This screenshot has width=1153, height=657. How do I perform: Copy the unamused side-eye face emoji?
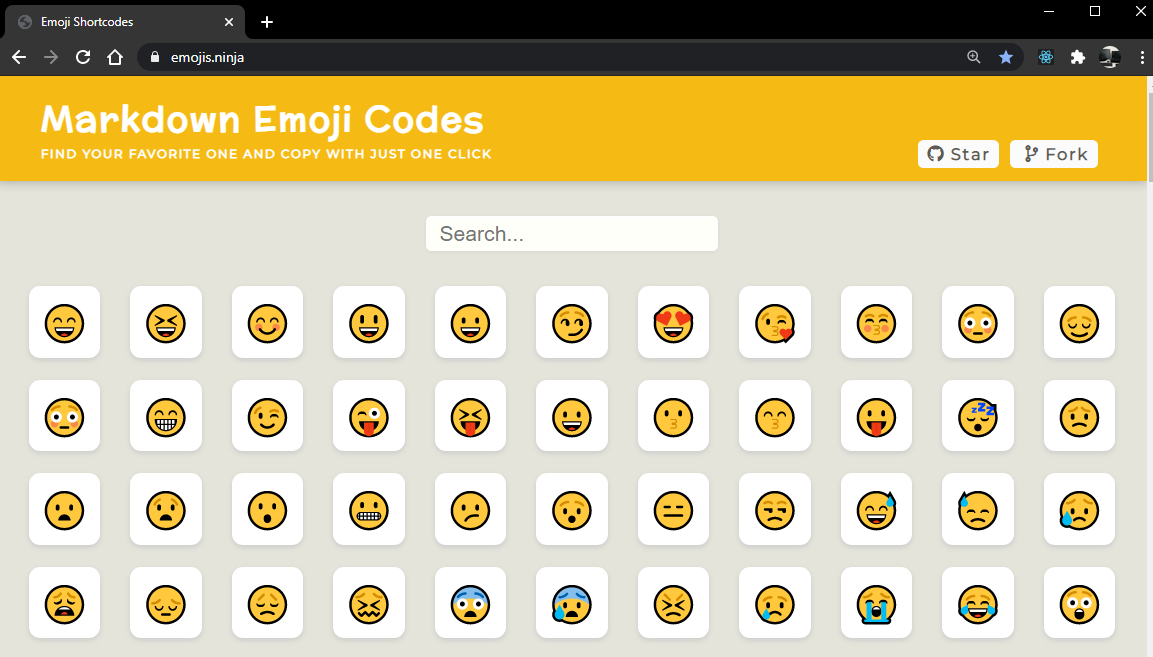point(774,509)
